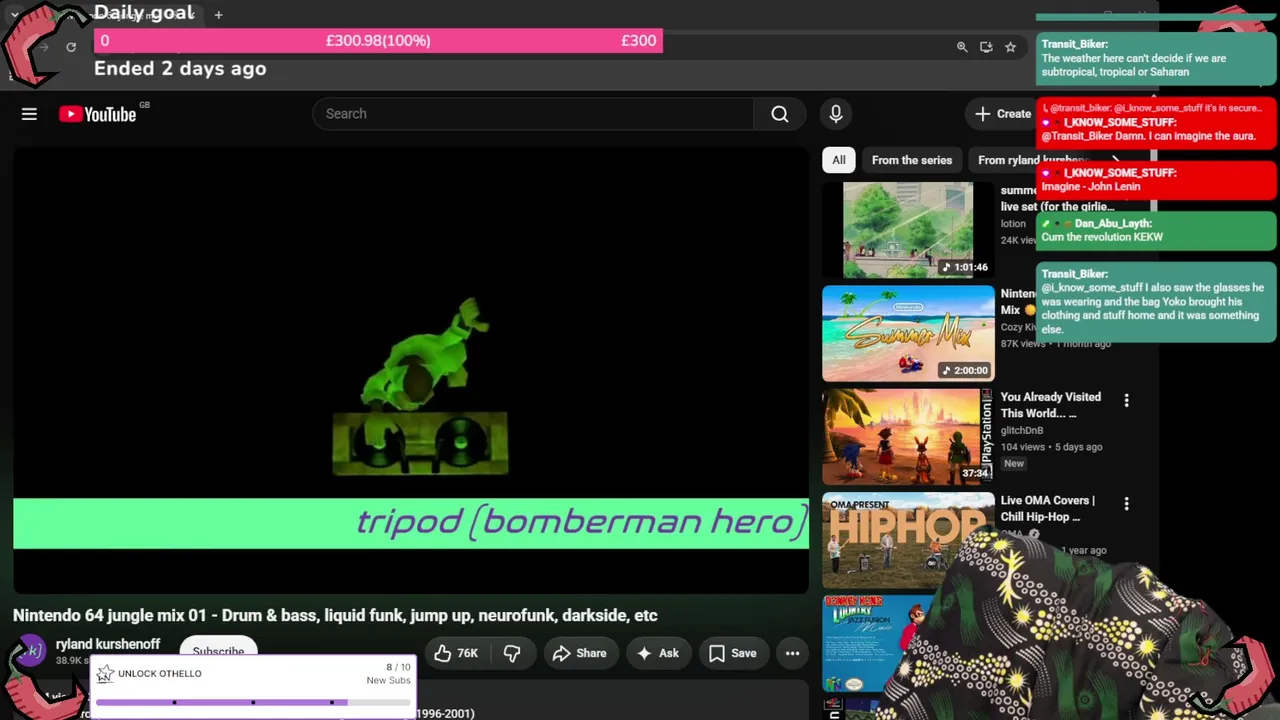
Task: Open the OMA Present Hip-Hop thumbnail
Action: 908,540
